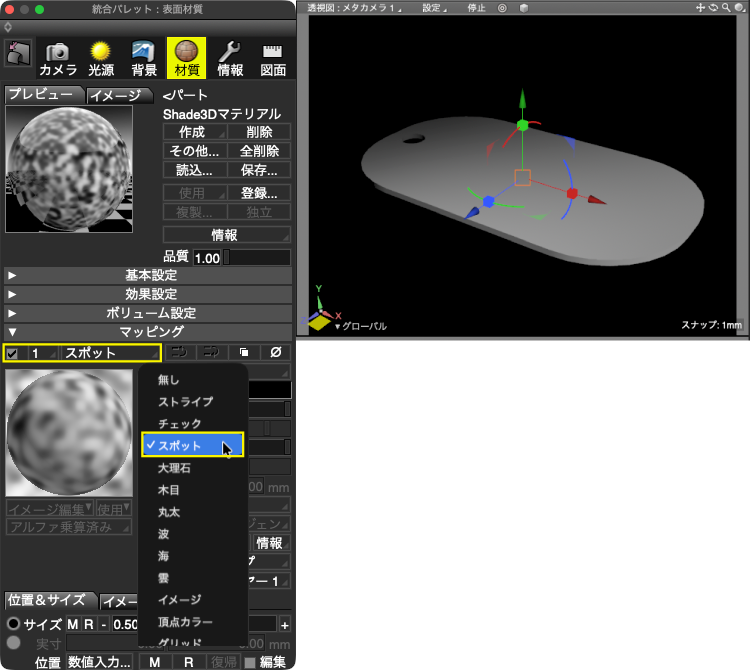This screenshot has height=670, width=750.
Task: Toggle the 編集 checkbox
Action: click(x=250, y=662)
